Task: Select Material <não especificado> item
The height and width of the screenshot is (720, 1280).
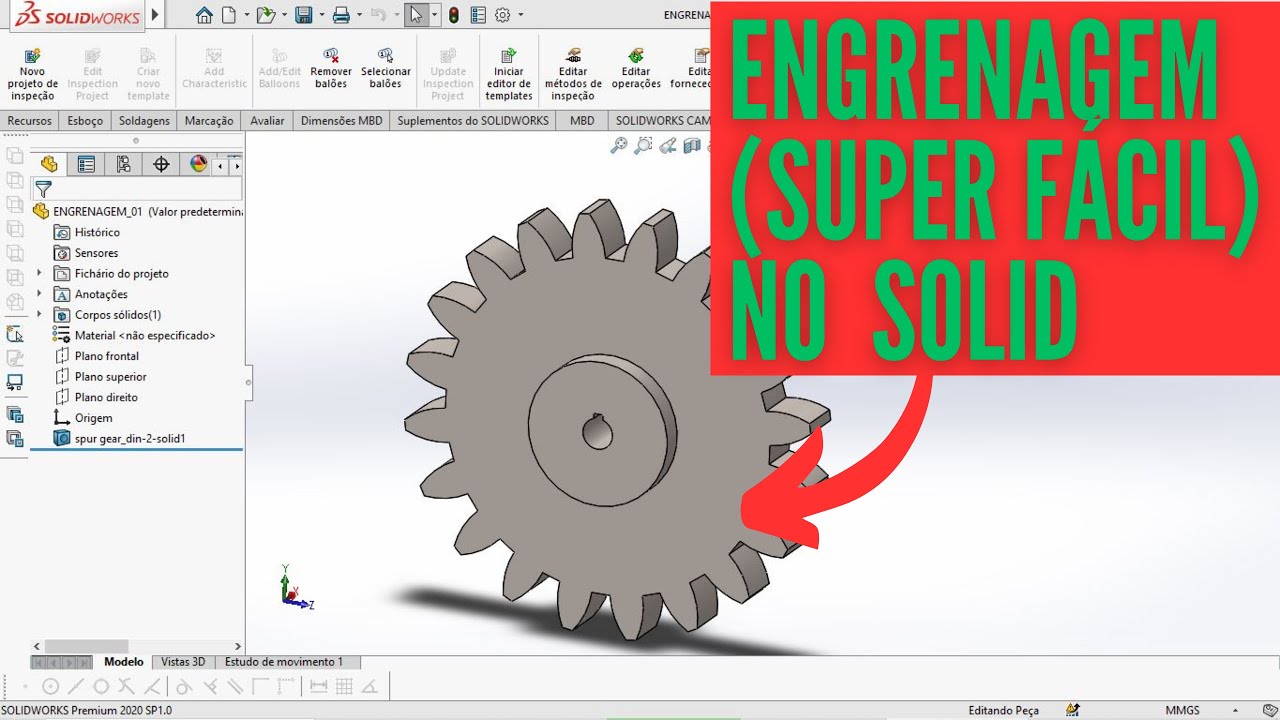Action: click(134, 335)
